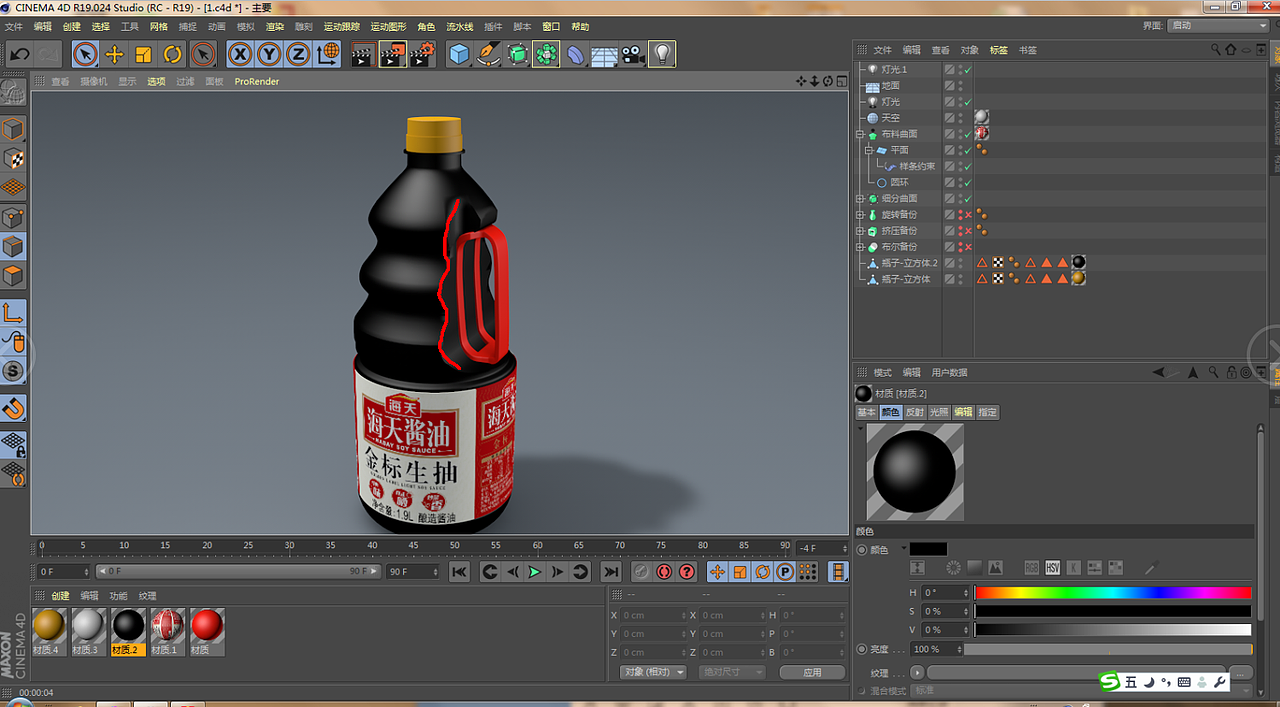Select the Live Selection tool
The image size is (1280, 707).
pyautogui.click(x=85, y=54)
